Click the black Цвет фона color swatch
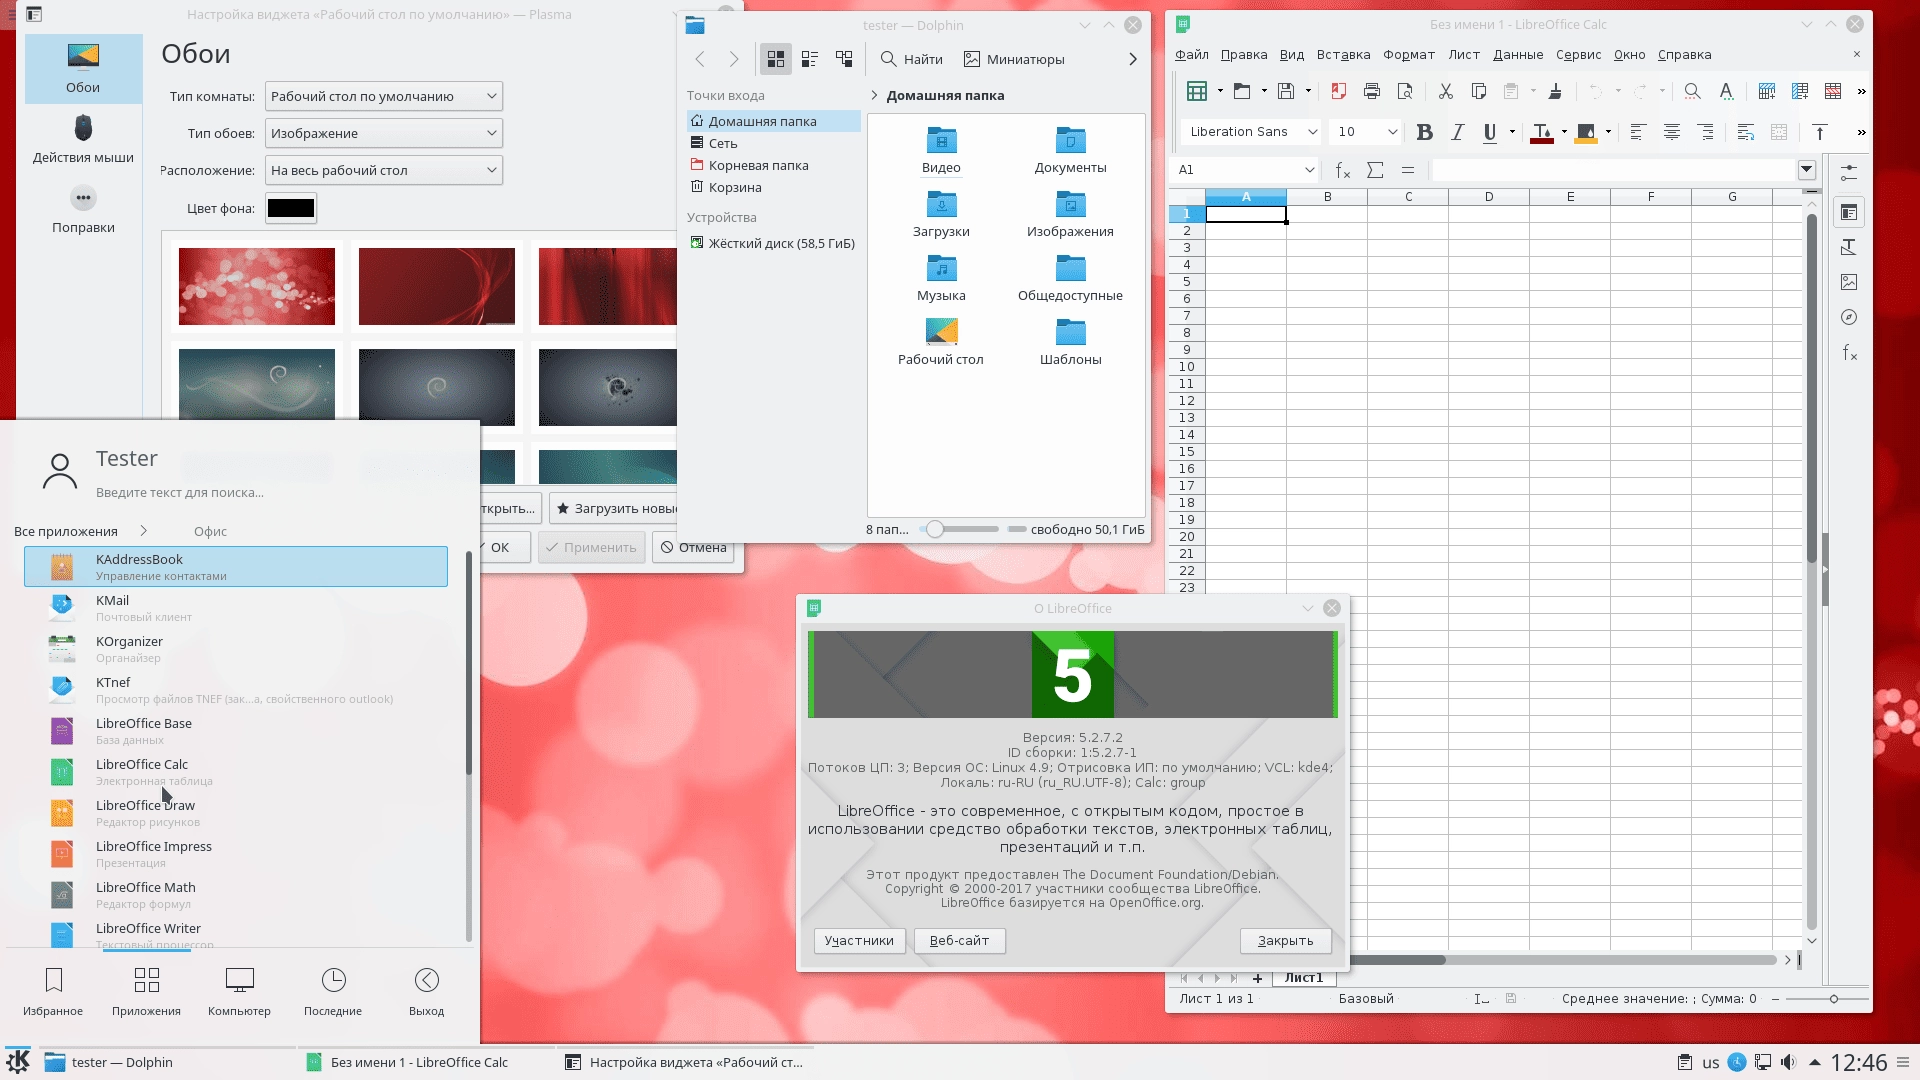This screenshot has width=1920, height=1080. click(291, 208)
